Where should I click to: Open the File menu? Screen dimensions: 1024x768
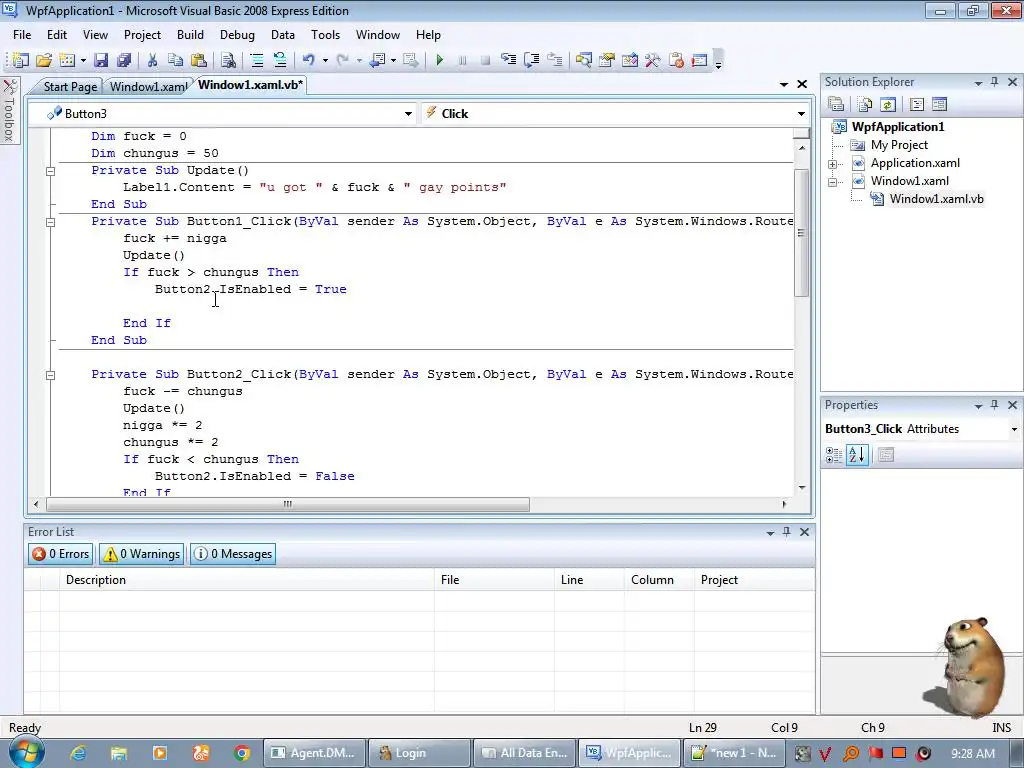22,35
